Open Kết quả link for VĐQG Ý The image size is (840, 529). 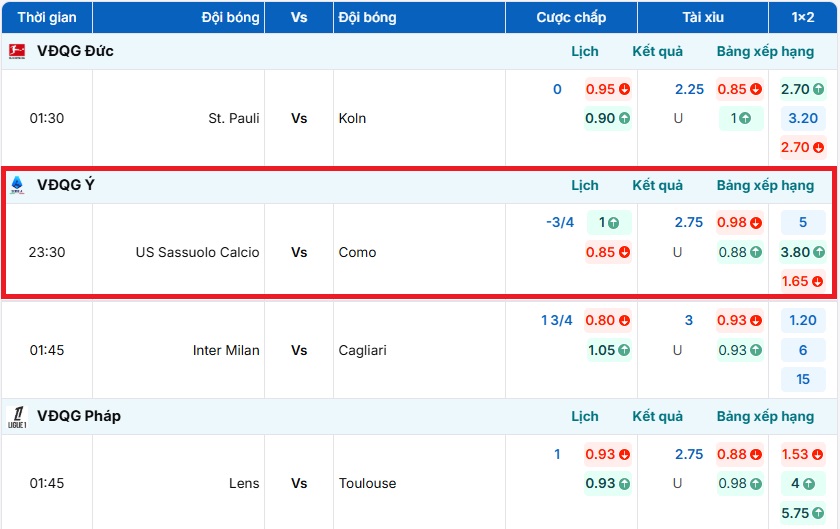[657, 185]
